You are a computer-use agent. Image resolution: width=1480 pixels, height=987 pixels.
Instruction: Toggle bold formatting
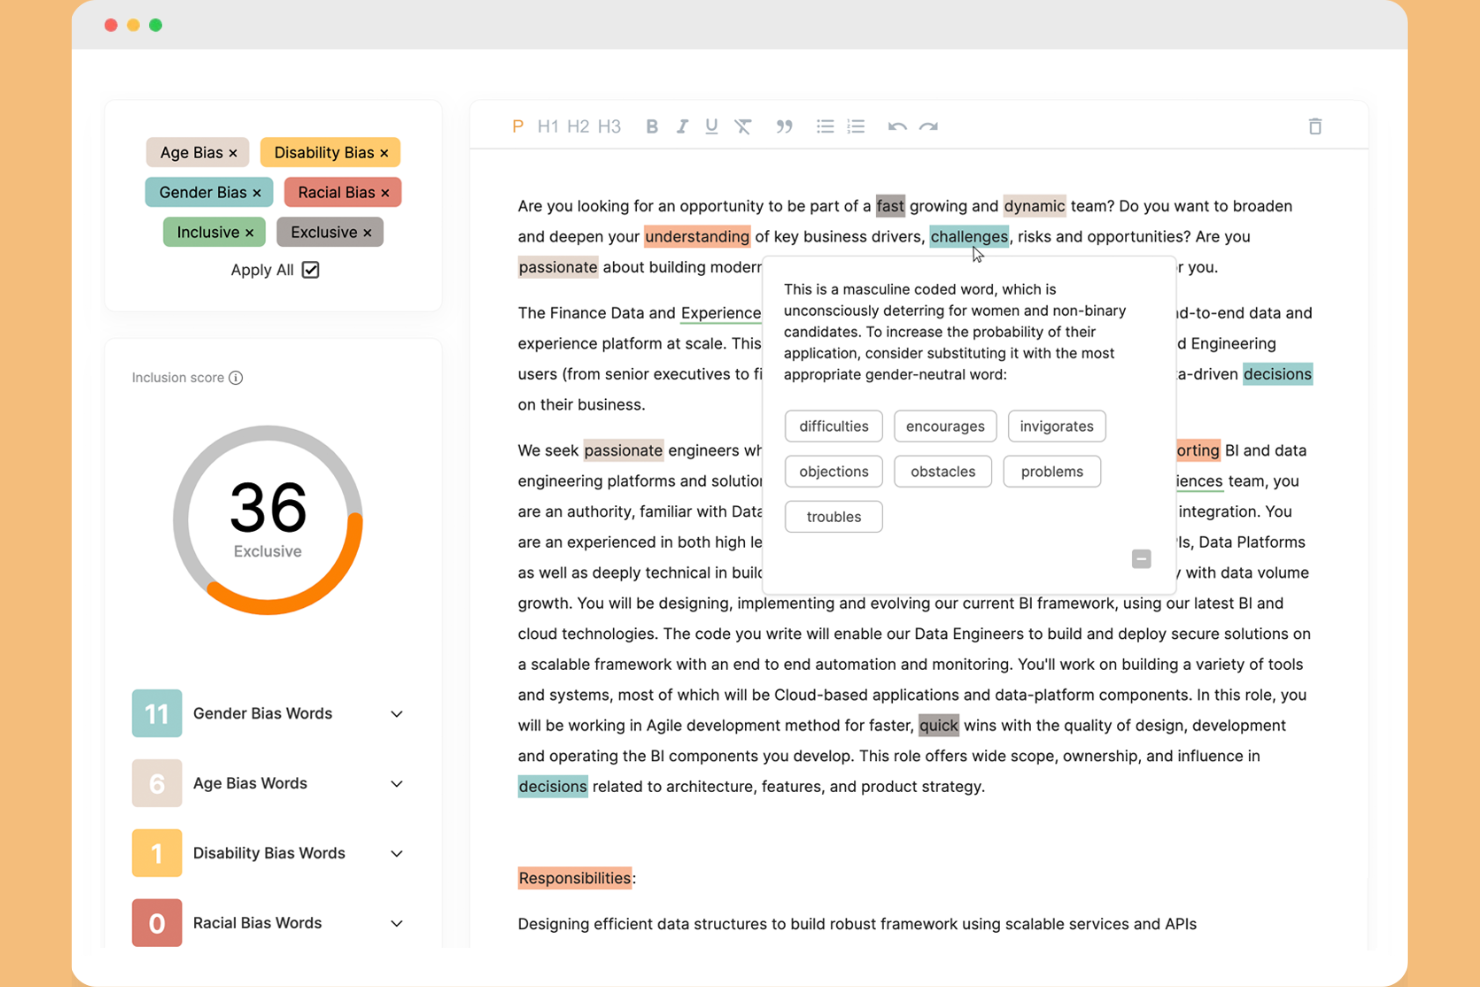point(652,126)
